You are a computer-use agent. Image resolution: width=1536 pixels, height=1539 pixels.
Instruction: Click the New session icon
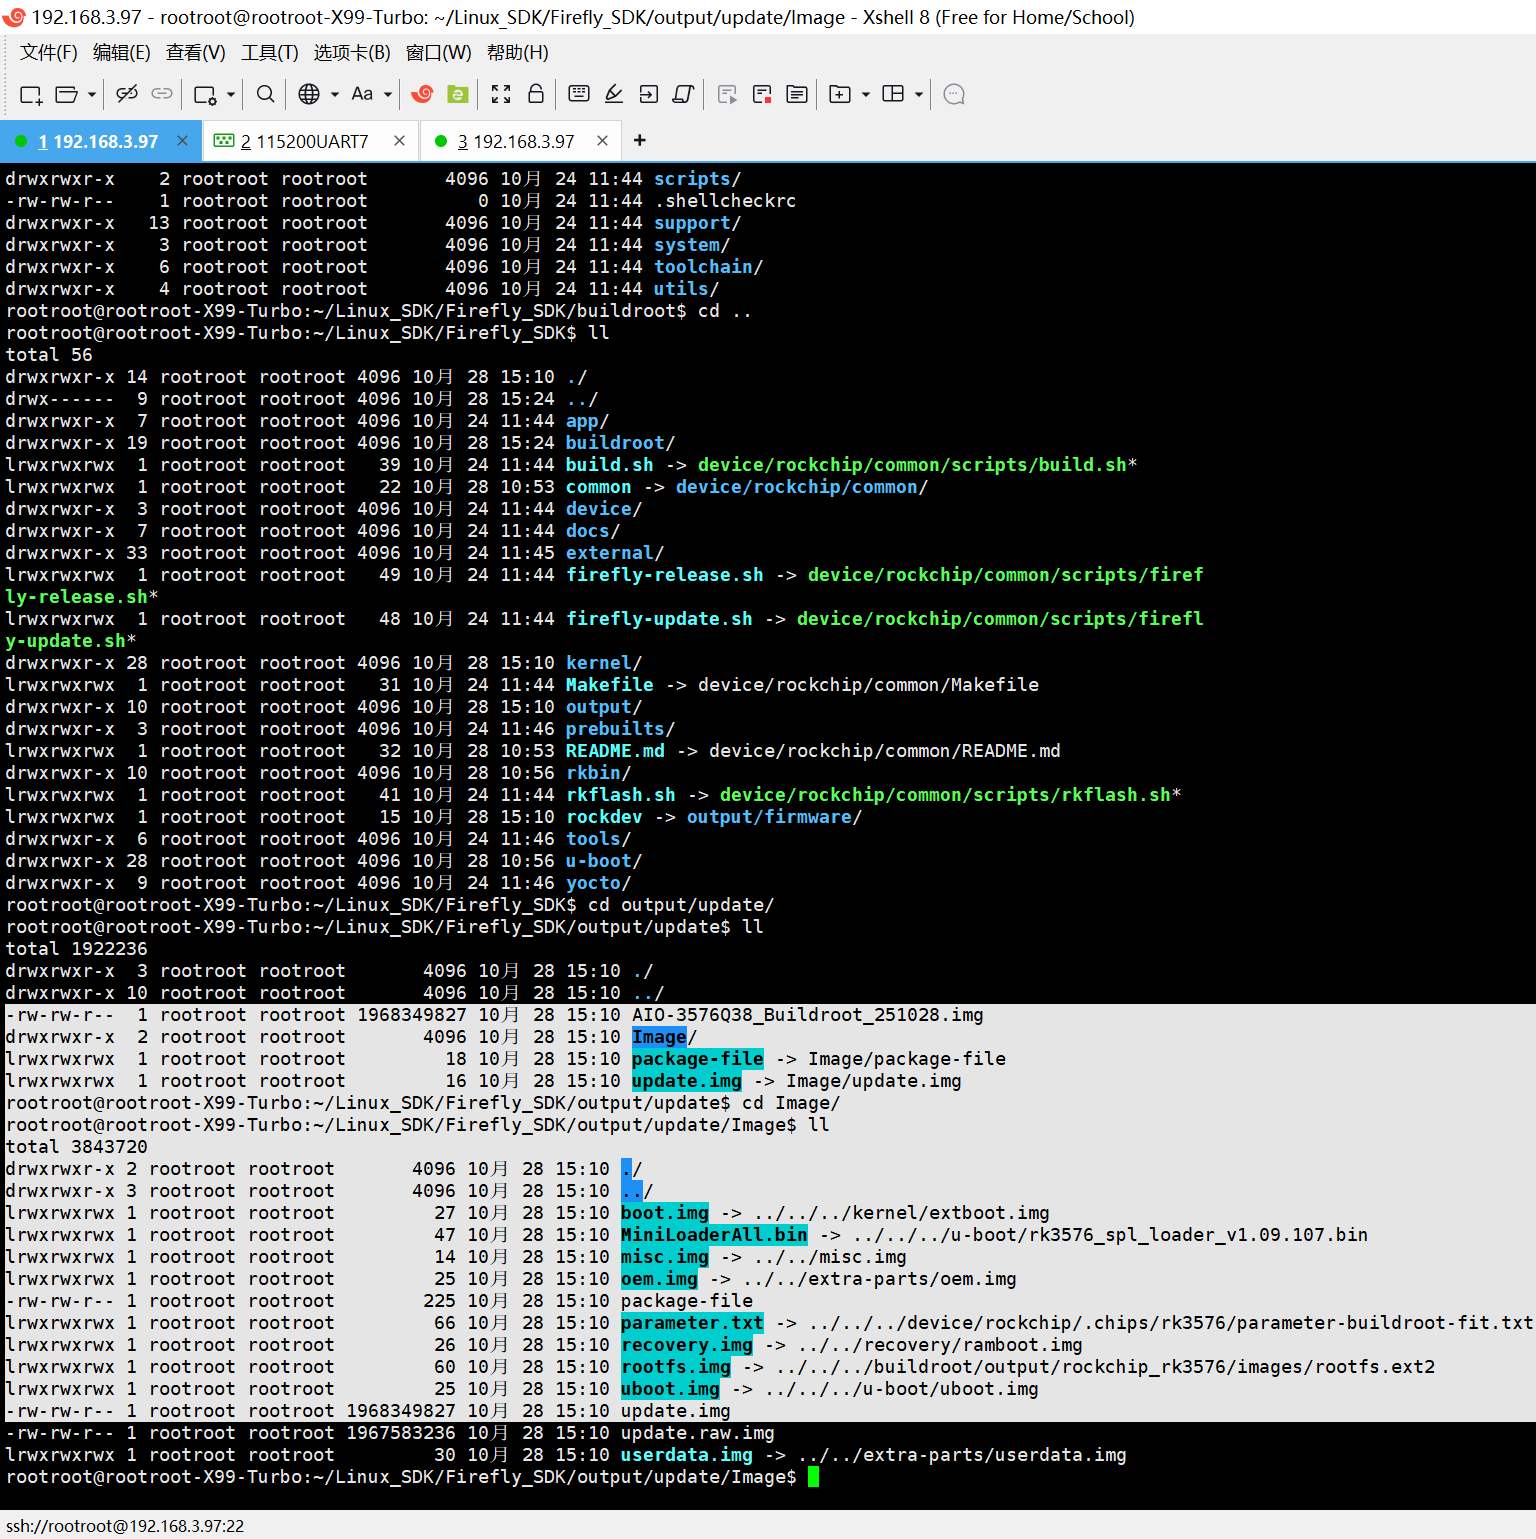point(31,94)
